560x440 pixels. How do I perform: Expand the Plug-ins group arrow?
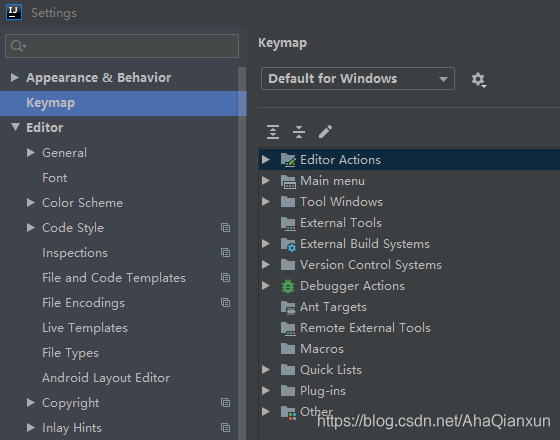tap(266, 391)
